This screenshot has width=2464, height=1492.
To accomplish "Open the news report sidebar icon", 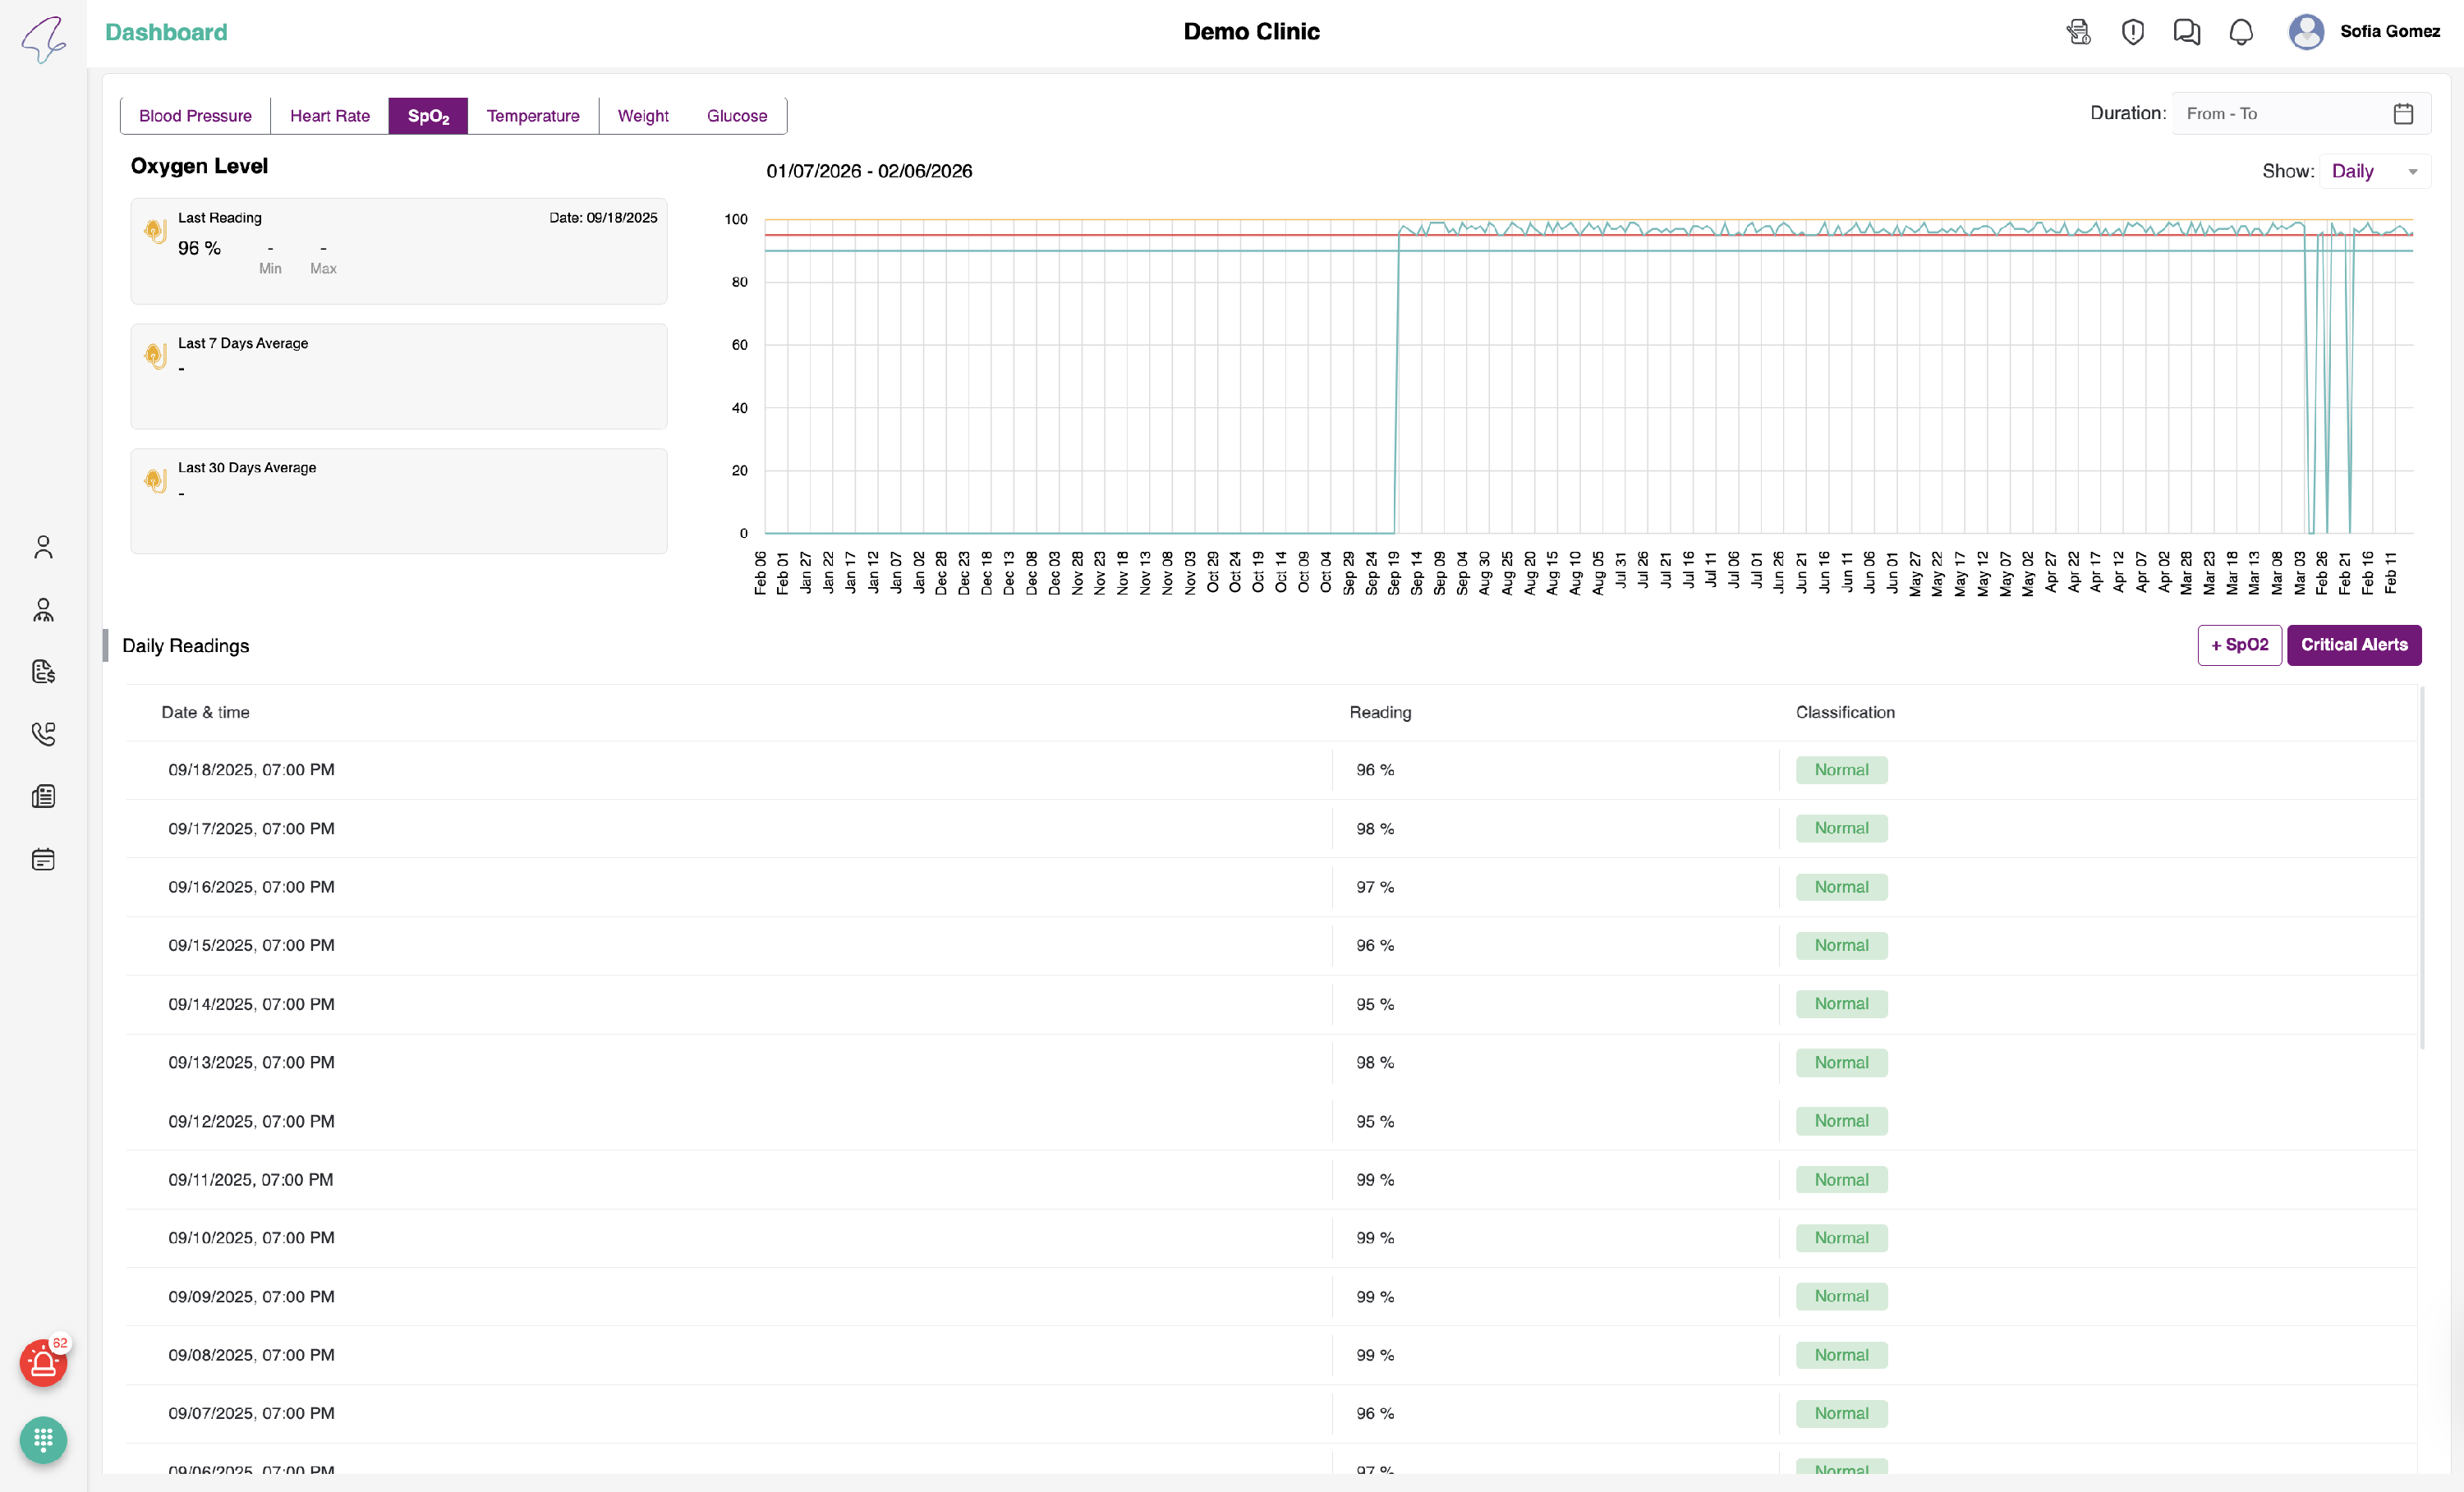I will coord(43,797).
